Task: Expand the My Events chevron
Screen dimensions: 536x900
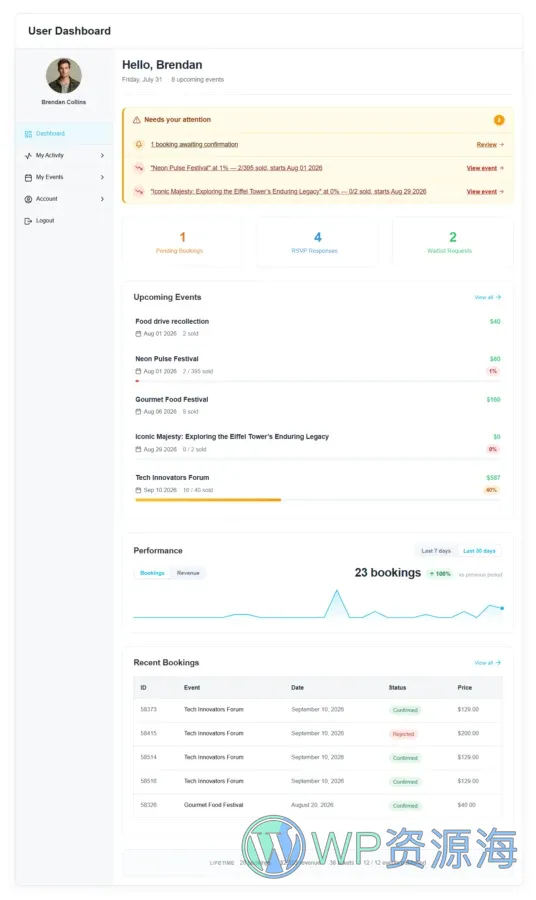Action: [x=102, y=177]
